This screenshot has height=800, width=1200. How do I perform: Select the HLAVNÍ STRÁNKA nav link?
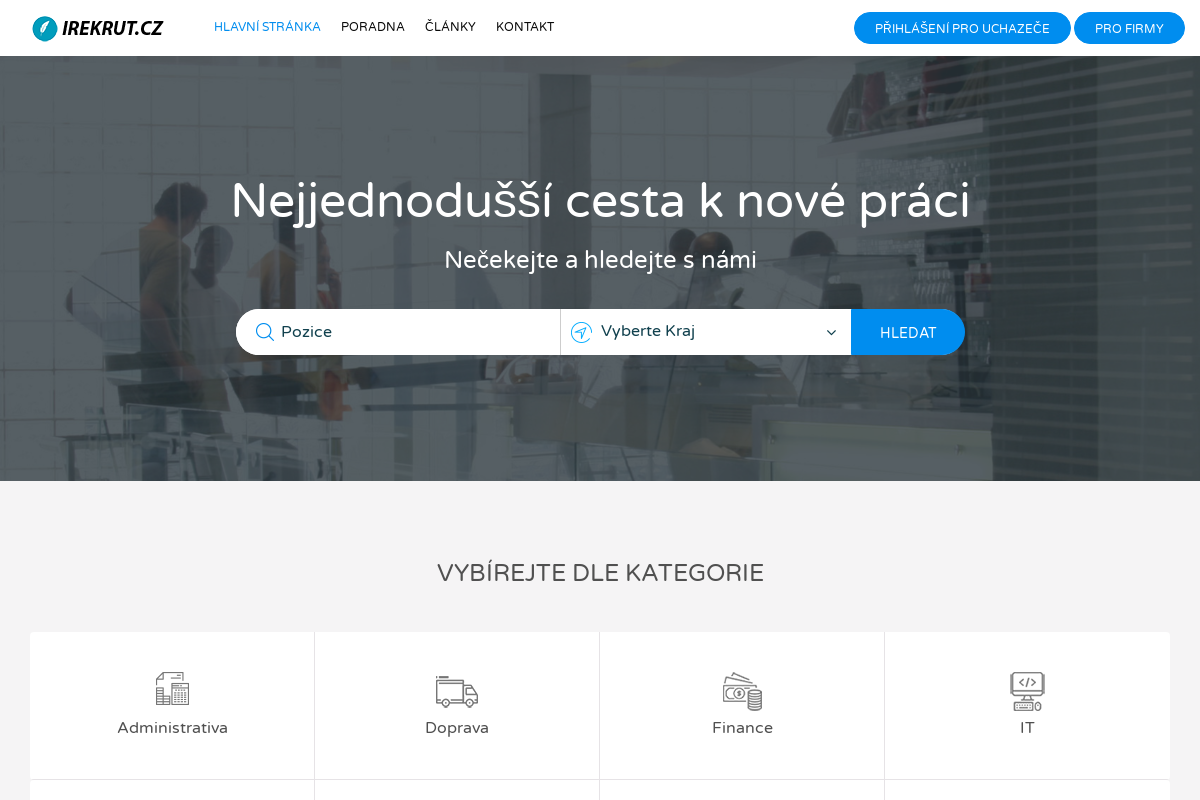tap(267, 27)
